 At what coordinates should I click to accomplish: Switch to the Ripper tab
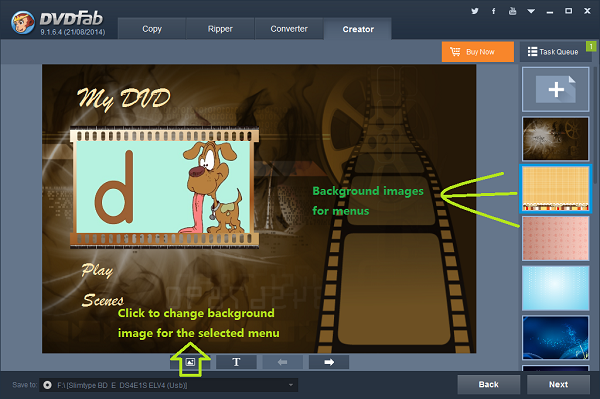[x=220, y=29]
